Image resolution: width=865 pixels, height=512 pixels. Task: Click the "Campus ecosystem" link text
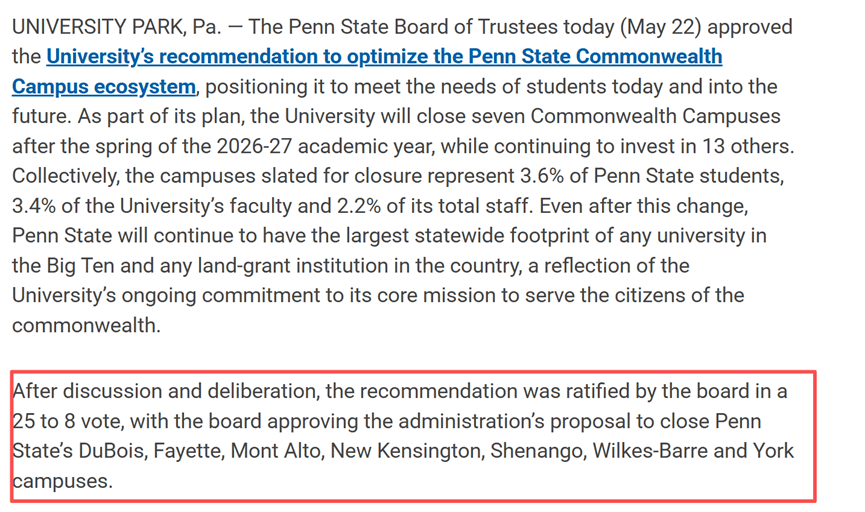(x=104, y=87)
